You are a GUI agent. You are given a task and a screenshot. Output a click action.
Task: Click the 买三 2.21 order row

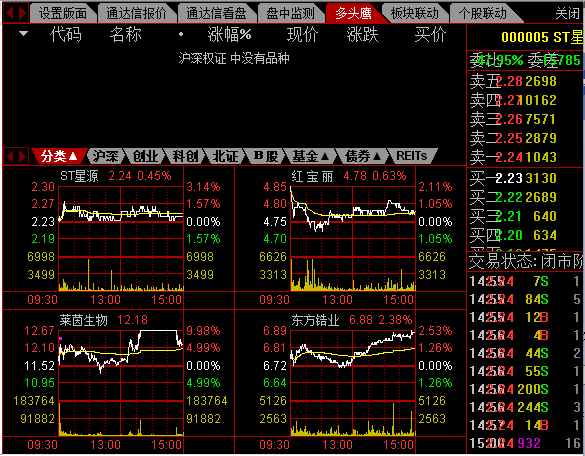click(524, 216)
